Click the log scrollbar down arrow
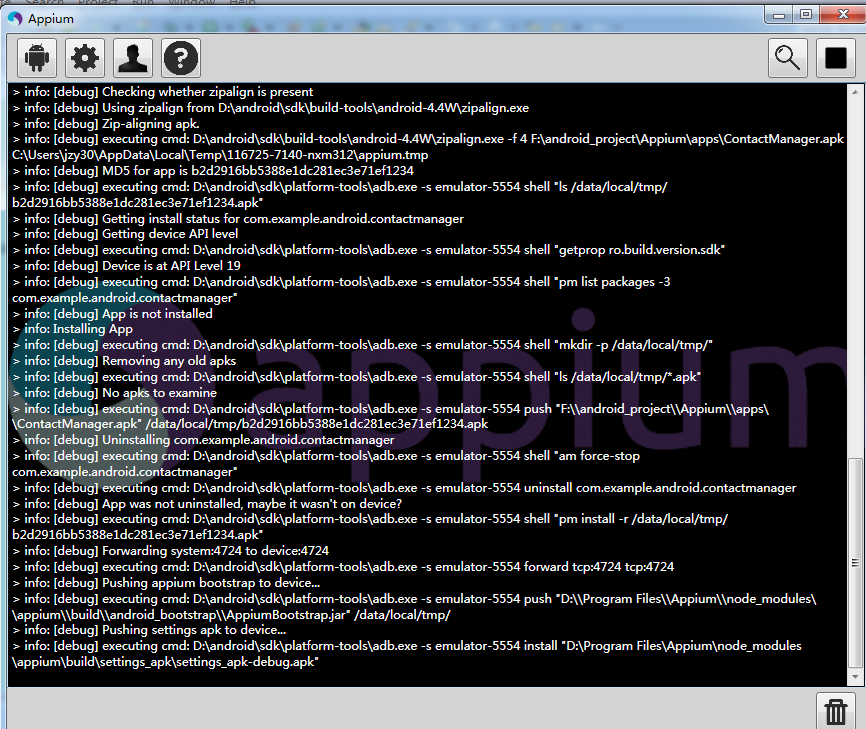Screen dimensions: 866x729 854,676
